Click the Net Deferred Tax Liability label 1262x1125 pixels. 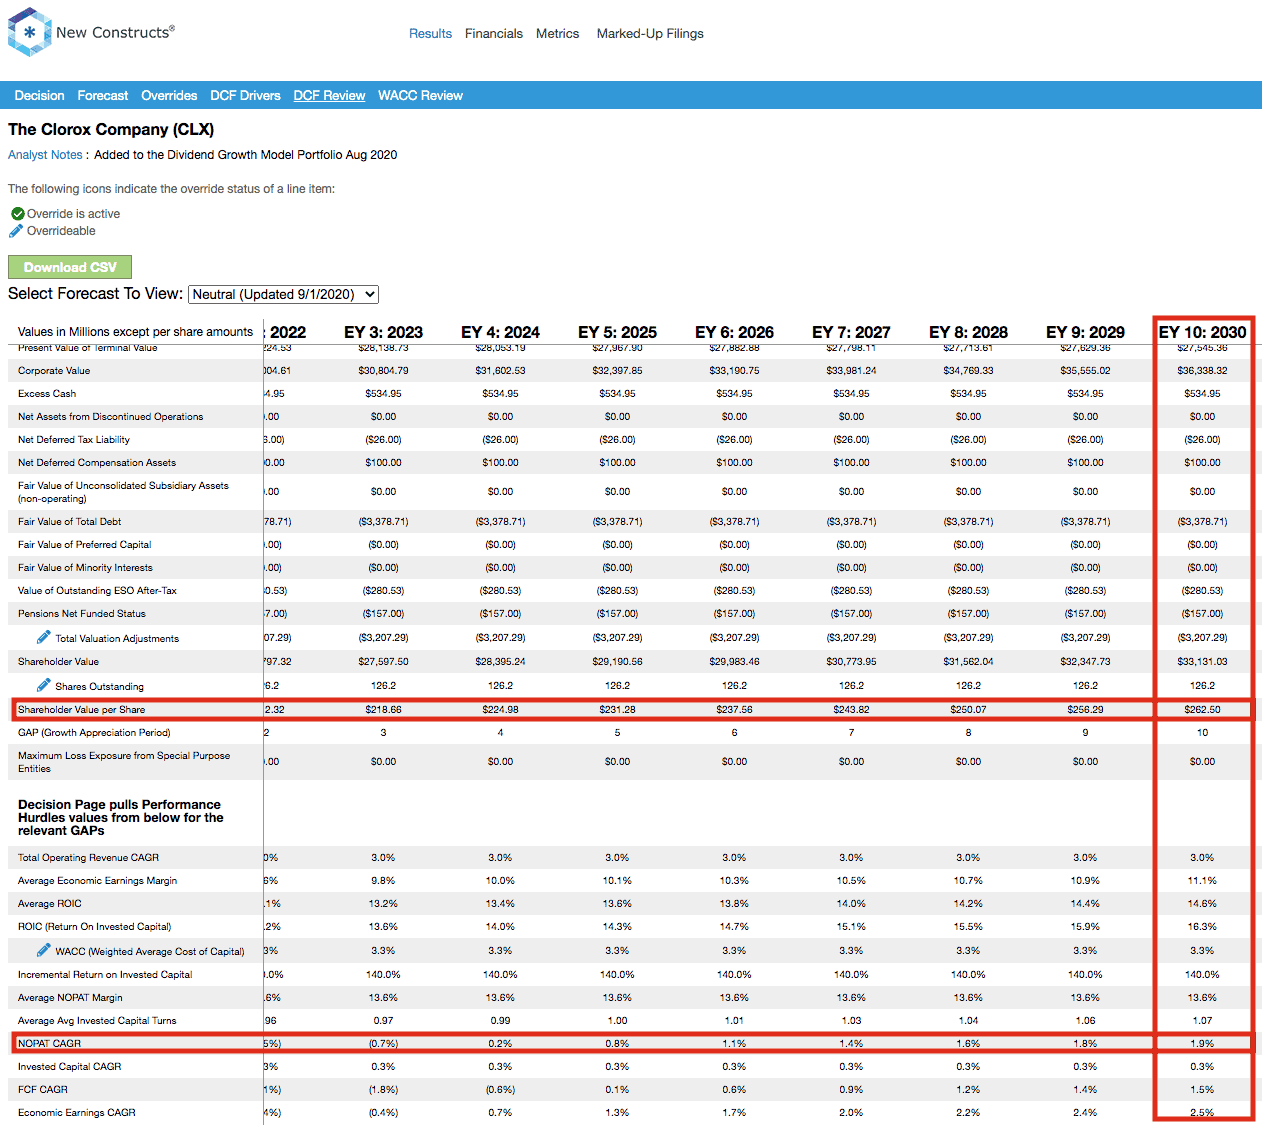74,440
